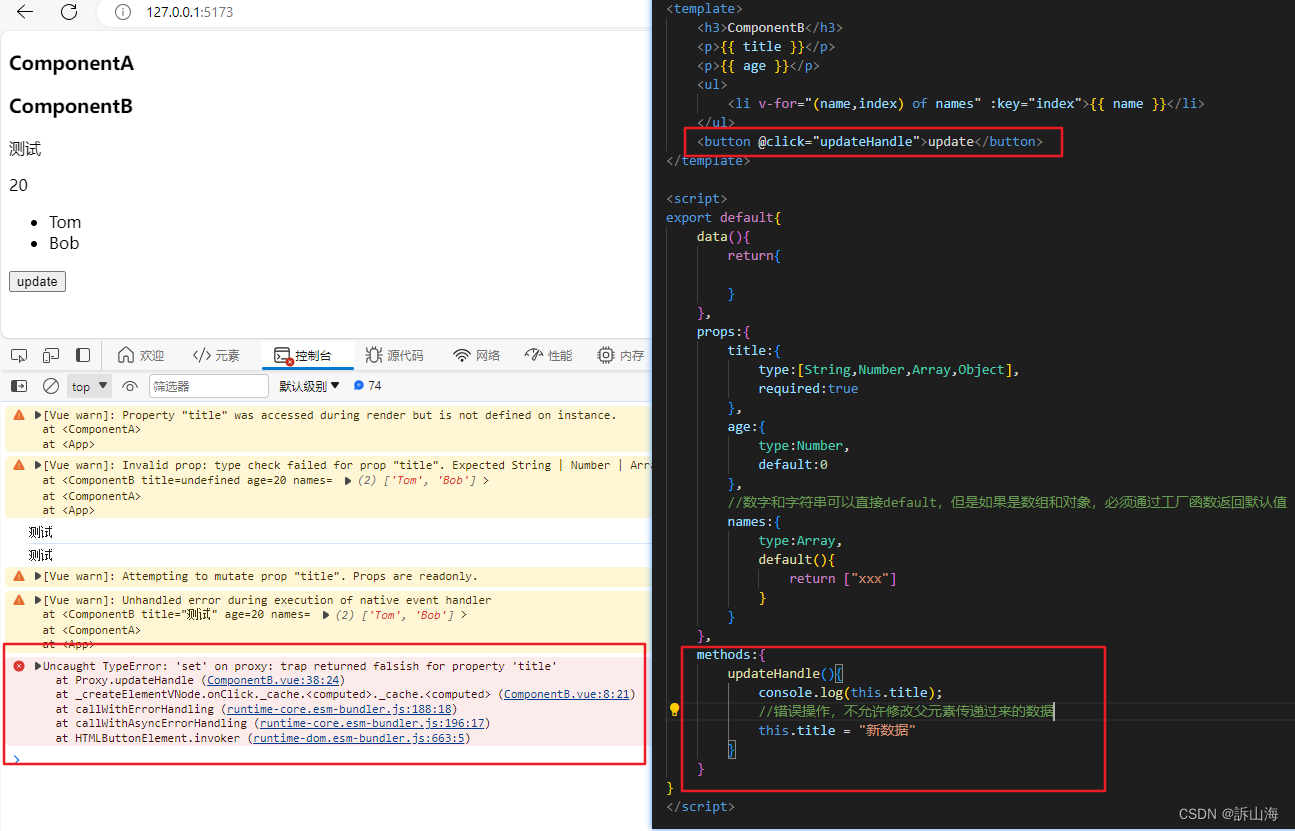Click the <h3>ComponentB</h3> code line
1295x831 pixels.
770,27
